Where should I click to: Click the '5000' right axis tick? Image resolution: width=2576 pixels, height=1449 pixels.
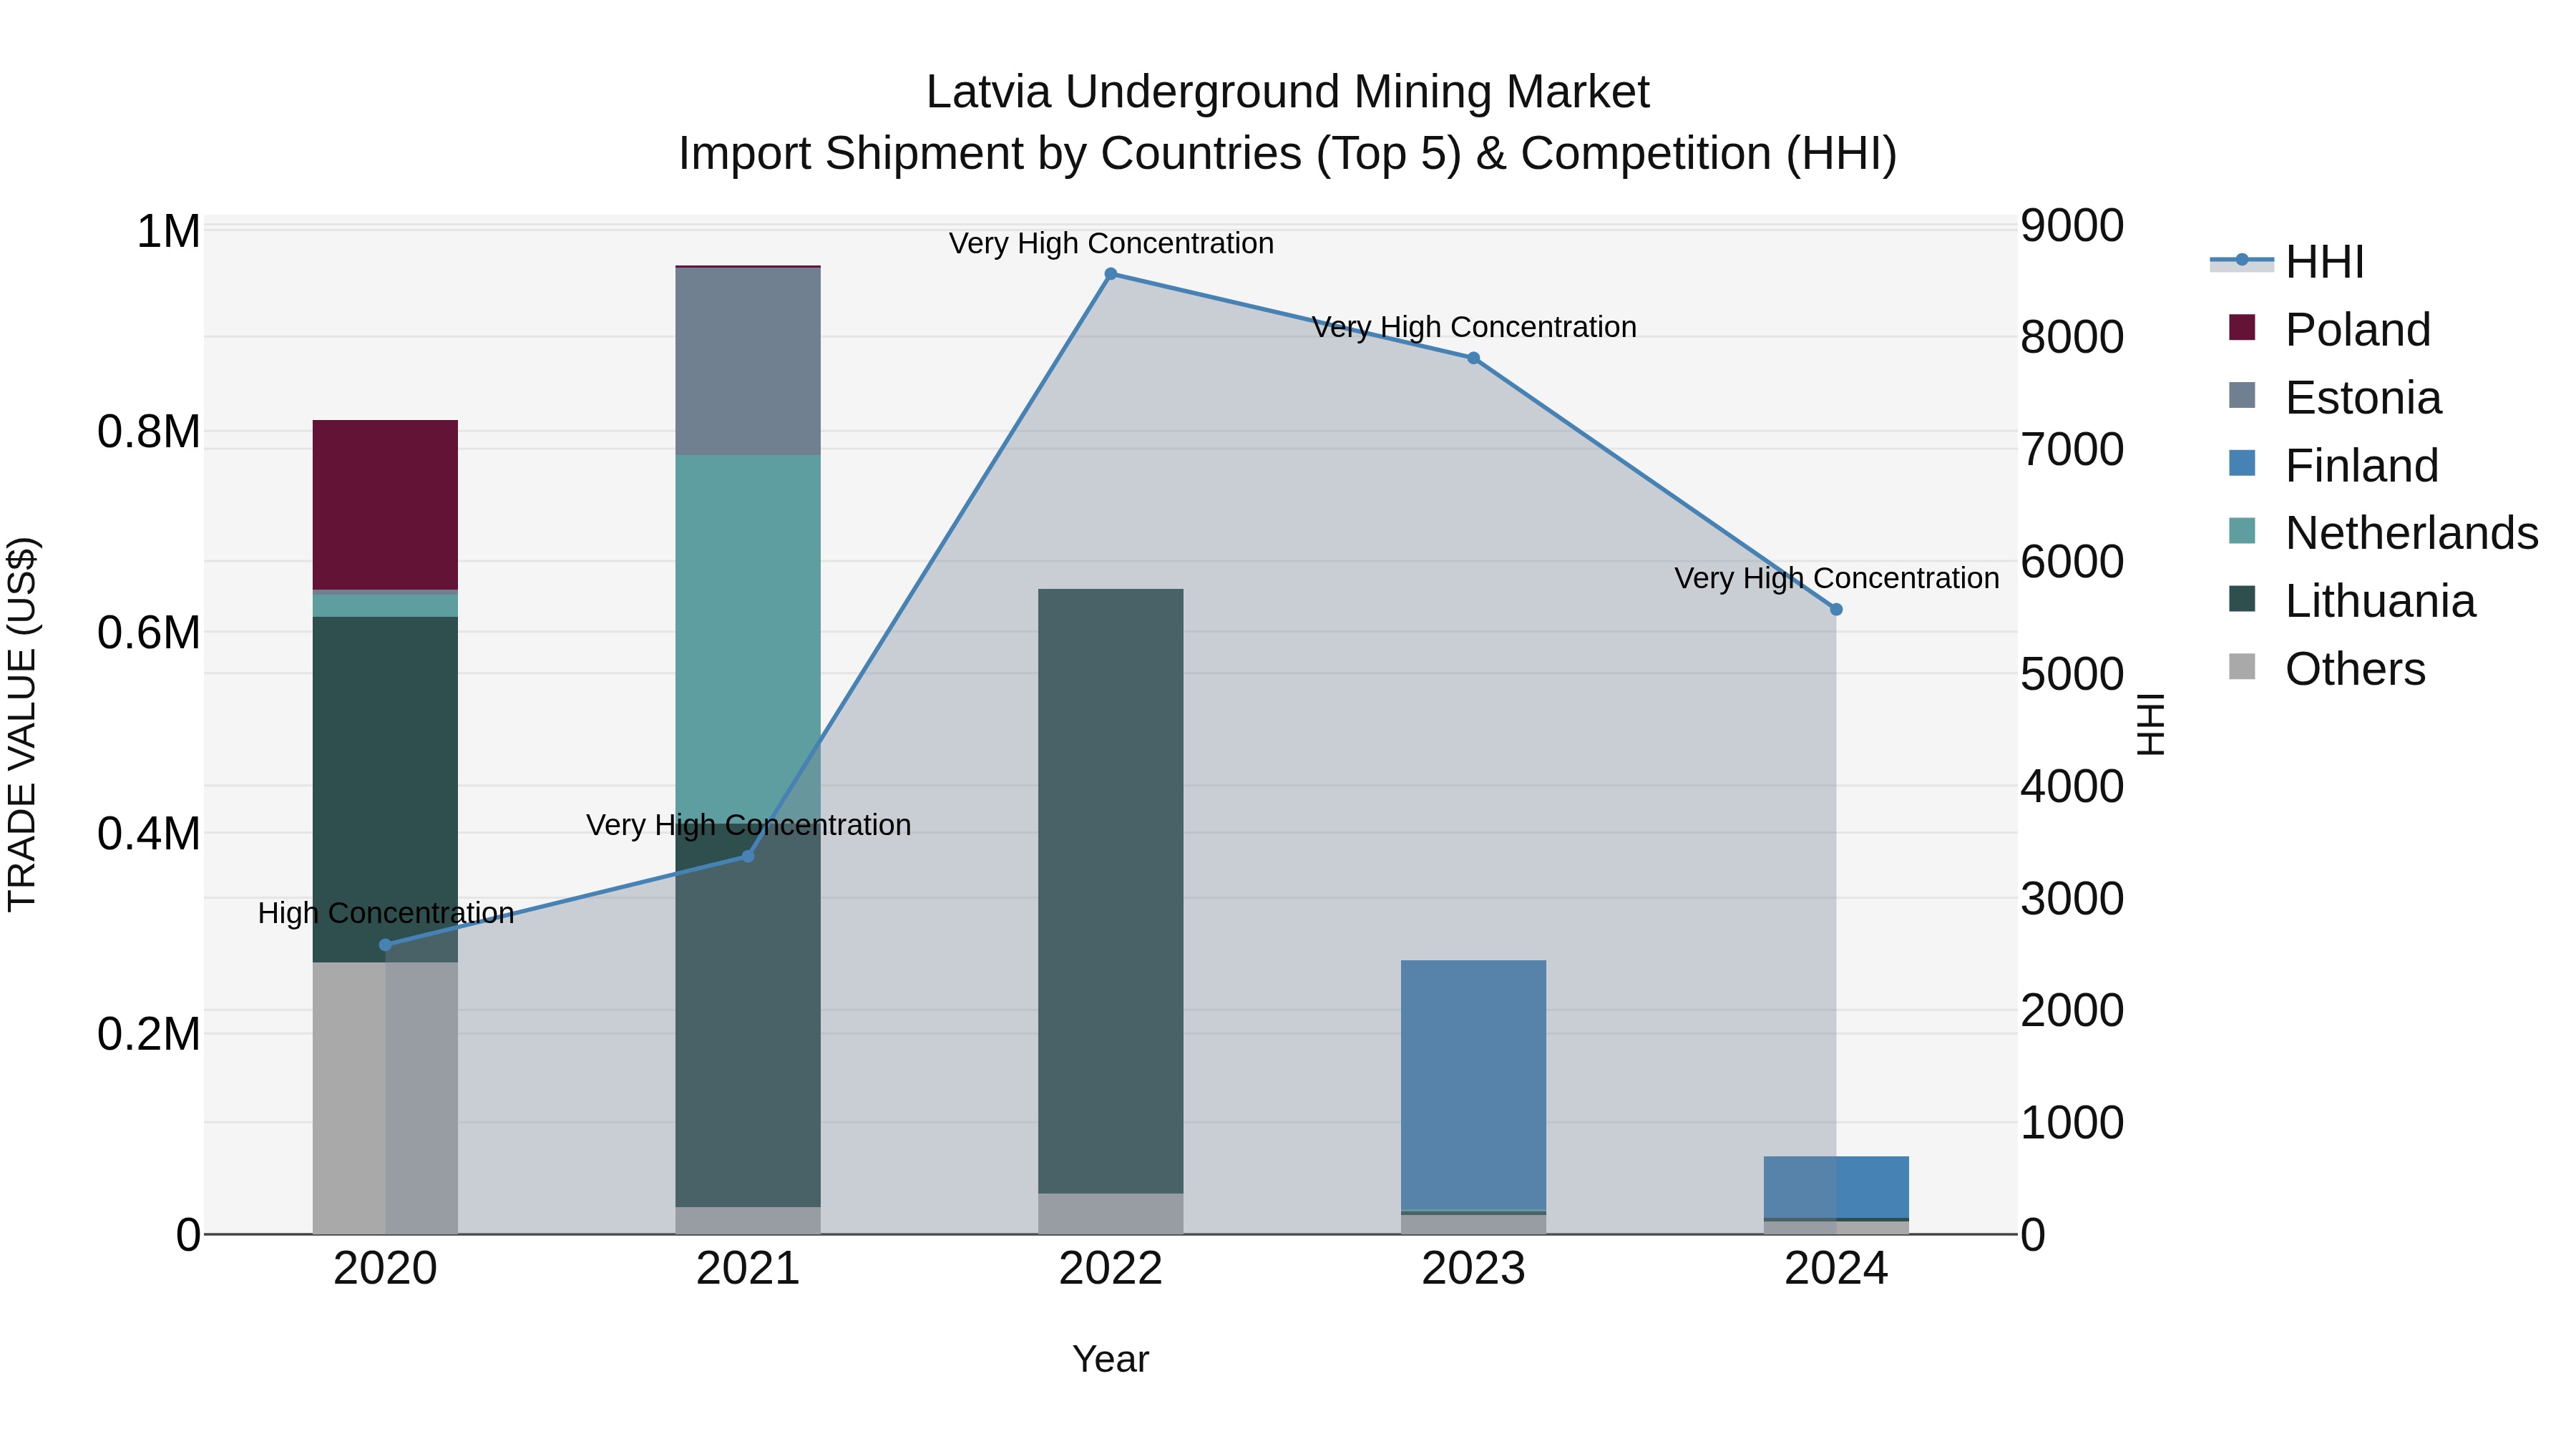coord(2072,674)
